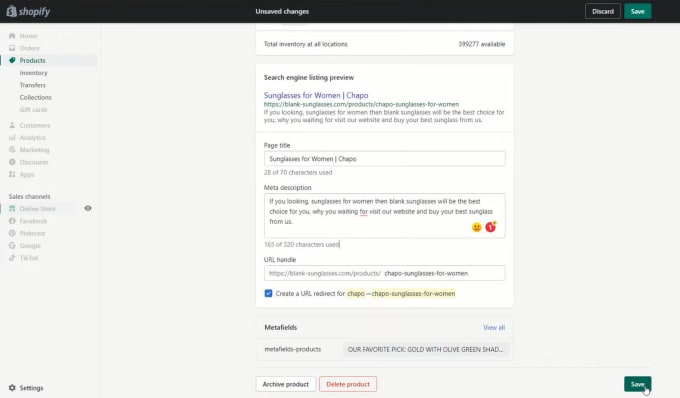This screenshot has width=680, height=398.
Task: Click the underlined word 'for' in meta description
Action: [363, 212]
